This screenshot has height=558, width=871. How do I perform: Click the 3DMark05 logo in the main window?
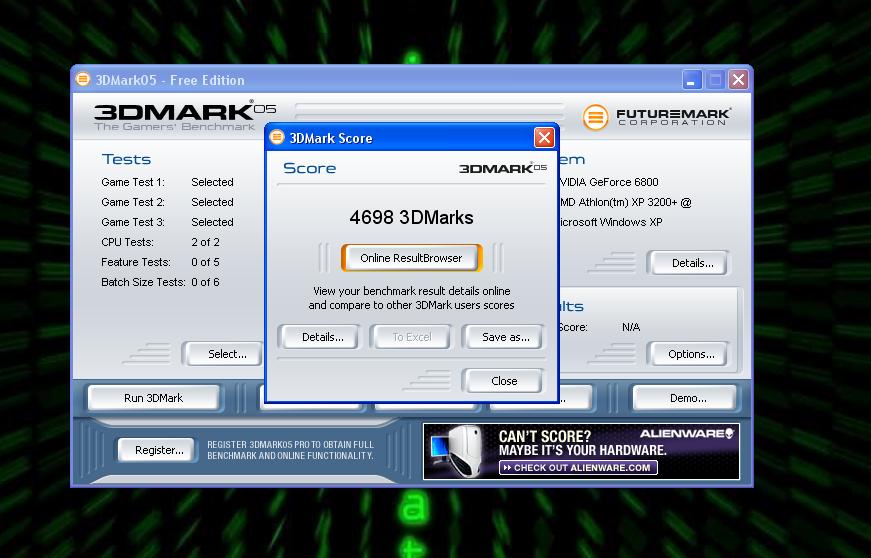(x=184, y=117)
